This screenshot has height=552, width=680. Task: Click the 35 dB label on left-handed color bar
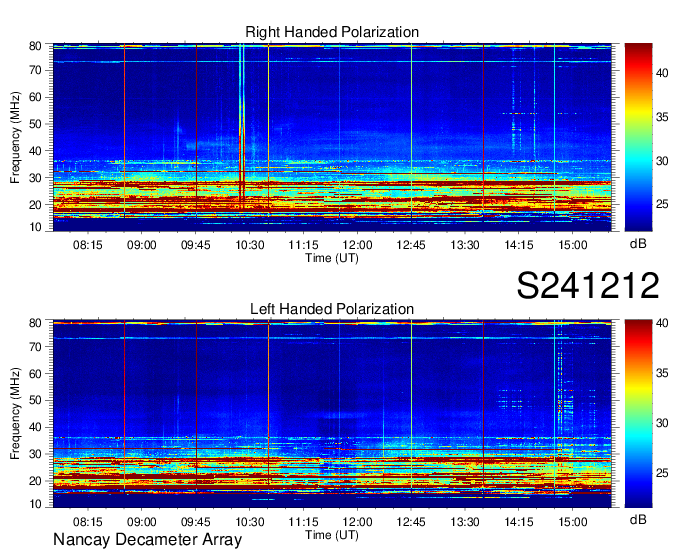pyautogui.click(x=662, y=373)
